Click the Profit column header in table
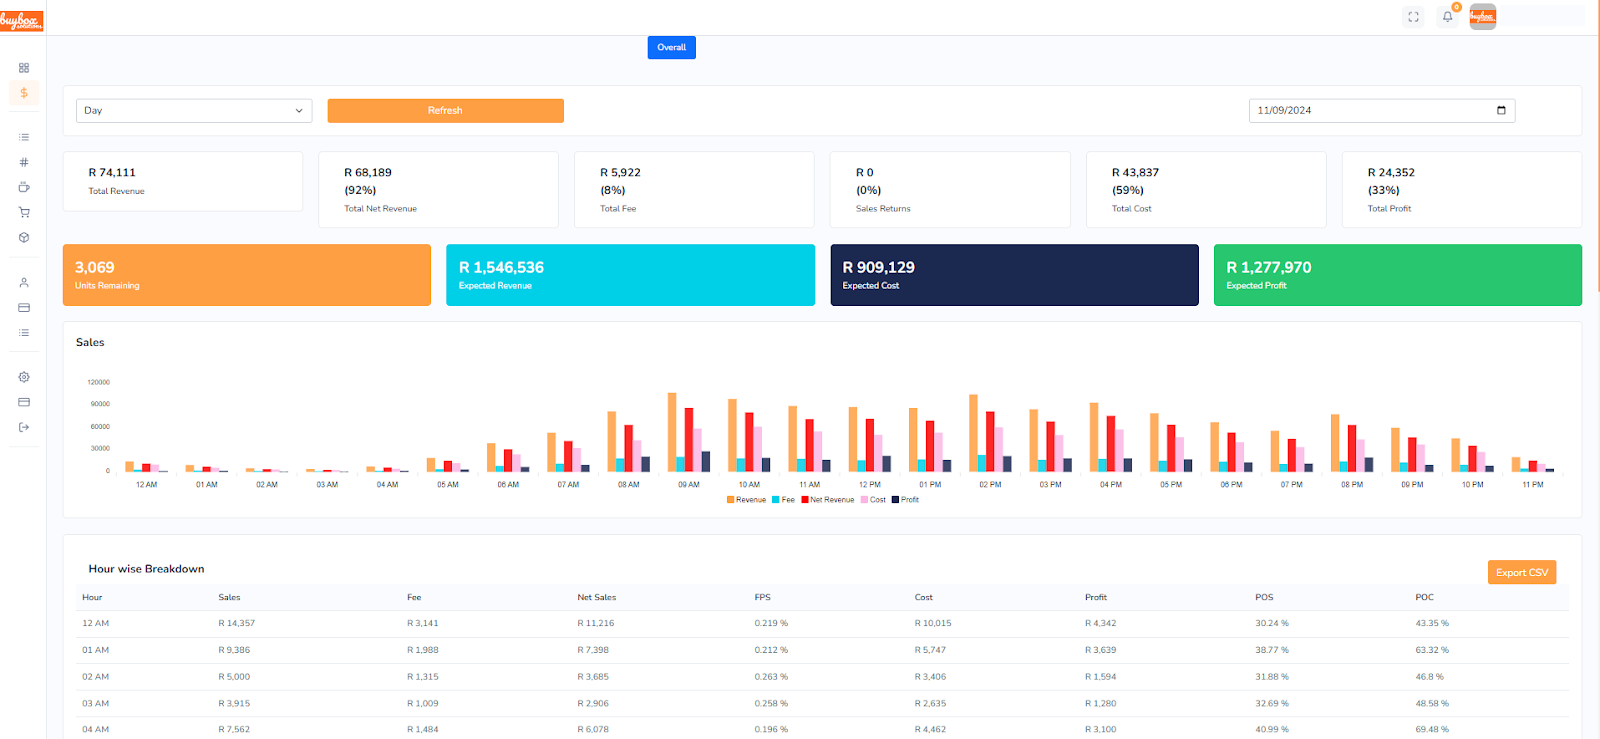 pyautogui.click(x=1096, y=597)
